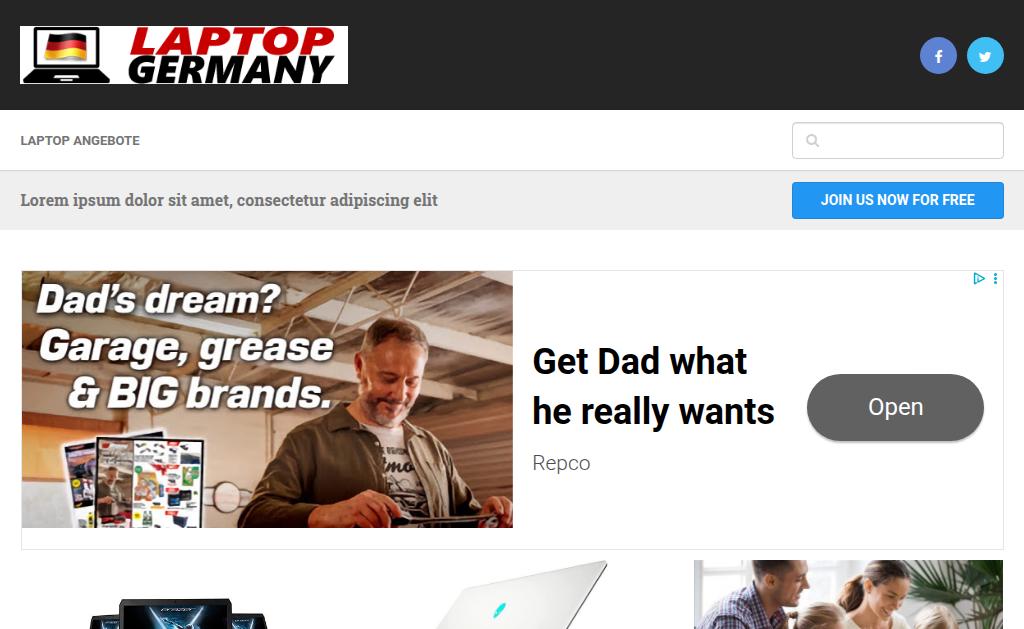Click the Dad's dream garage ad image
The height and width of the screenshot is (629, 1024).
(267, 399)
